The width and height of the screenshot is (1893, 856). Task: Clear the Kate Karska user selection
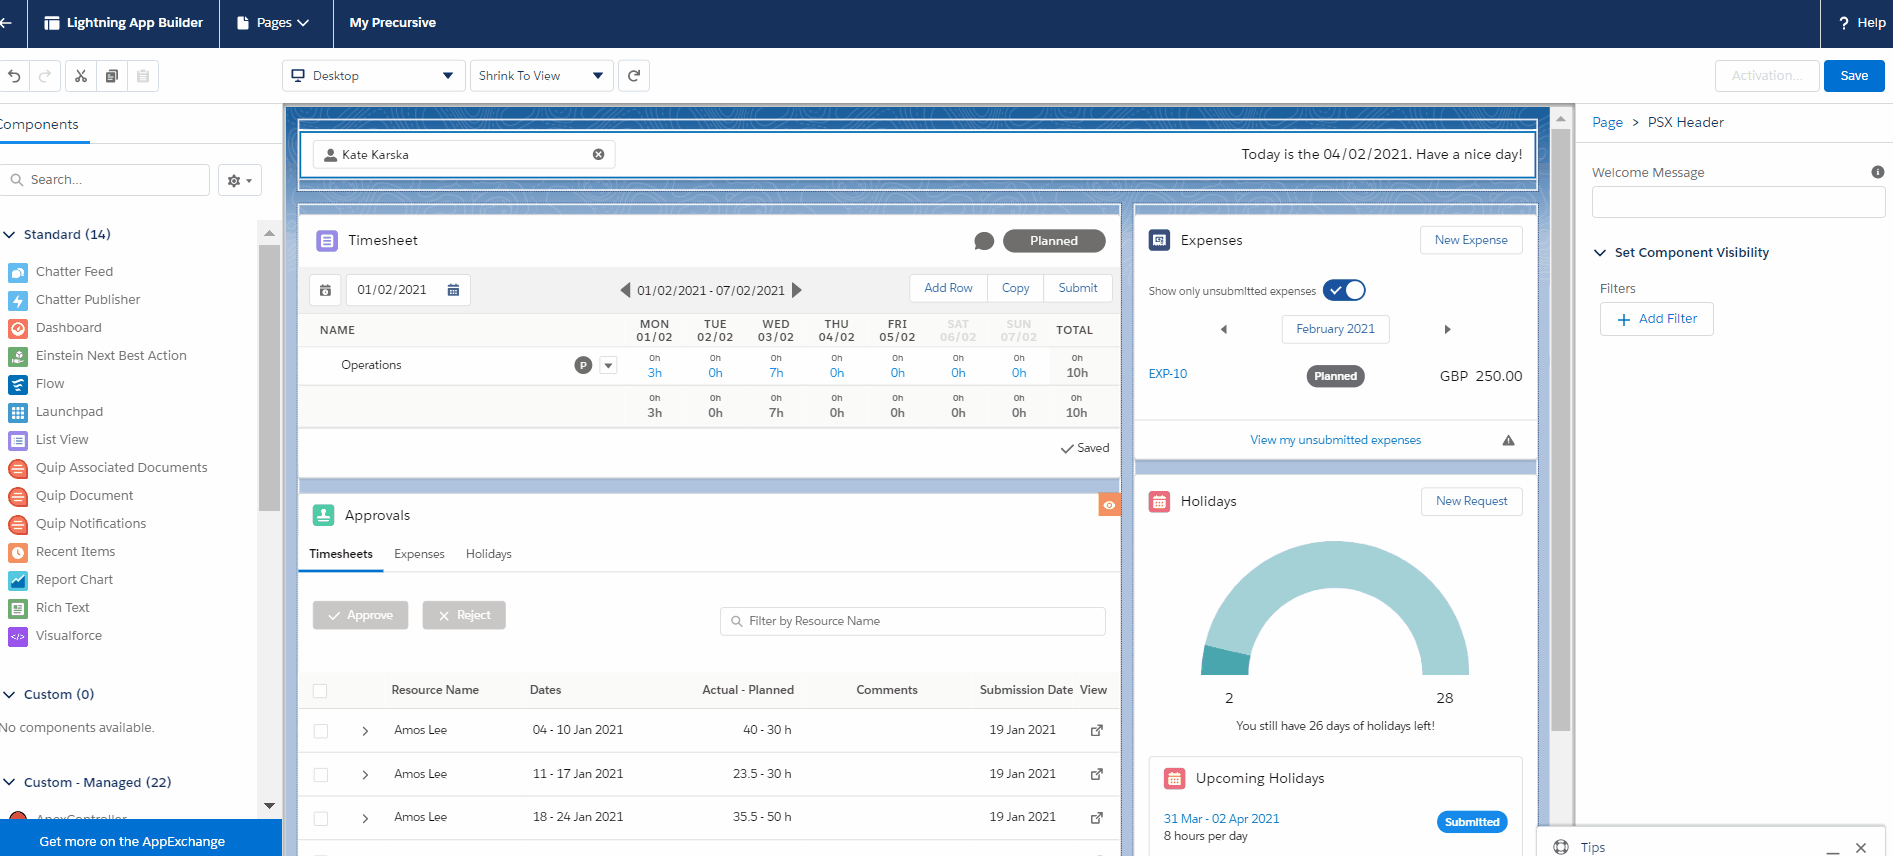[598, 155]
